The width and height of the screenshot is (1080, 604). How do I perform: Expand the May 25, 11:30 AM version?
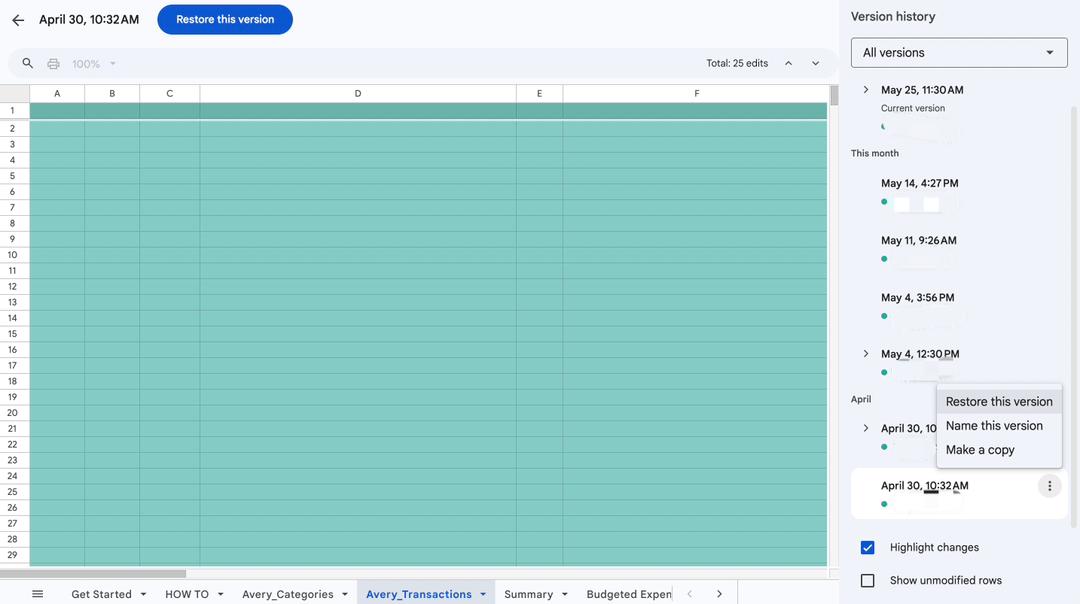[x=866, y=90]
